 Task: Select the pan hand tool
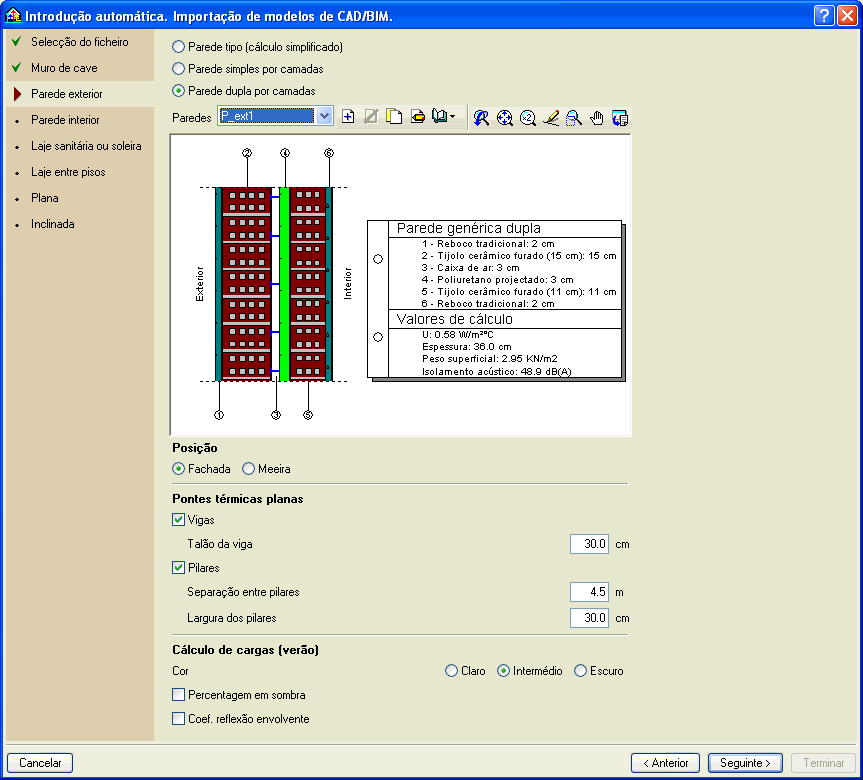pyautogui.click(x=597, y=118)
